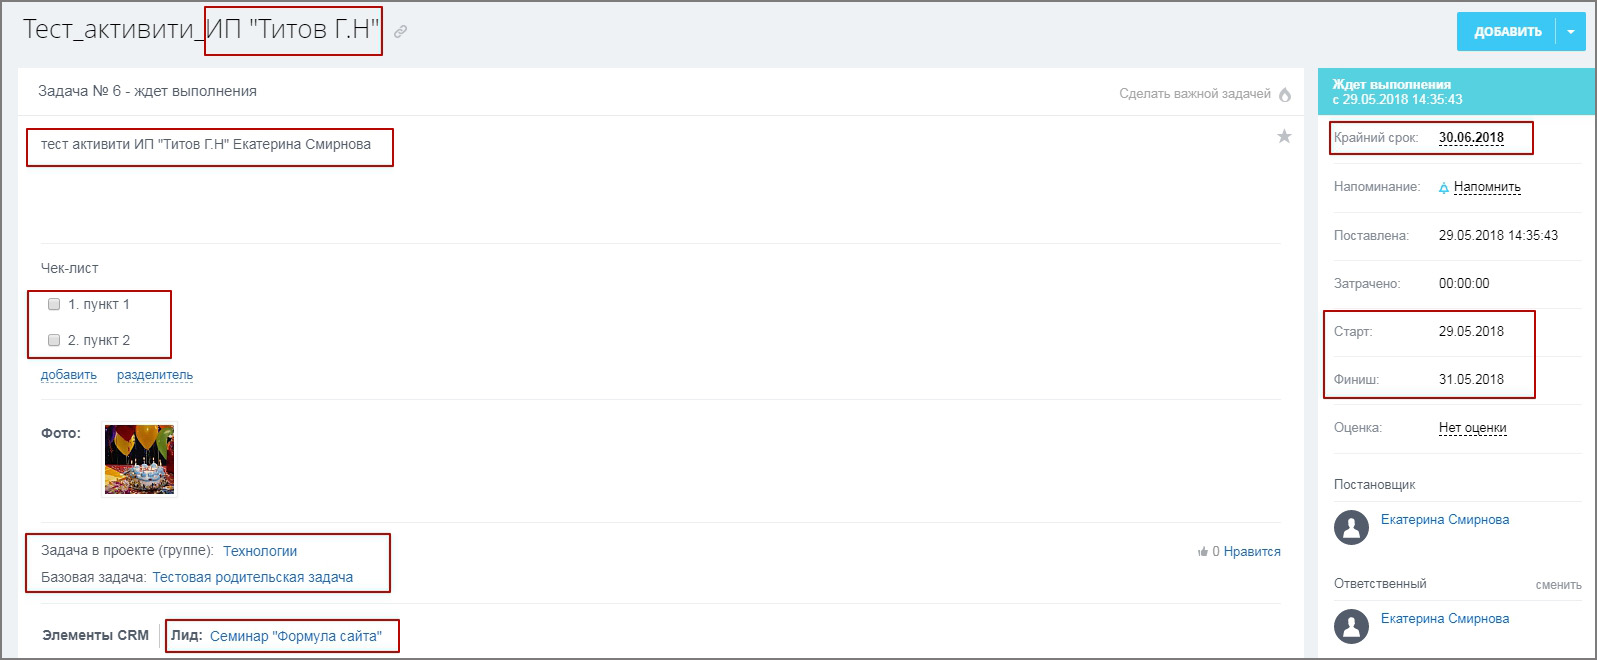The image size is (1597, 660).
Task: Open the attached photo thumbnail
Action: pos(140,459)
